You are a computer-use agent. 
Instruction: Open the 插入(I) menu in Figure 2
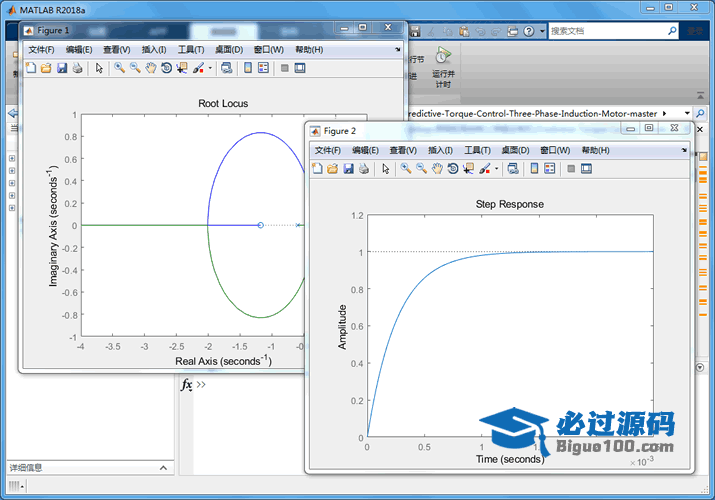click(x=440, y=150)
